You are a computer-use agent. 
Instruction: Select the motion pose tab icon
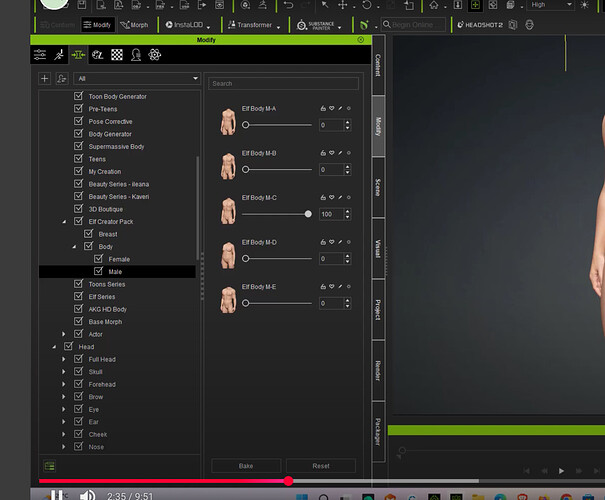[x=59, y=55]
